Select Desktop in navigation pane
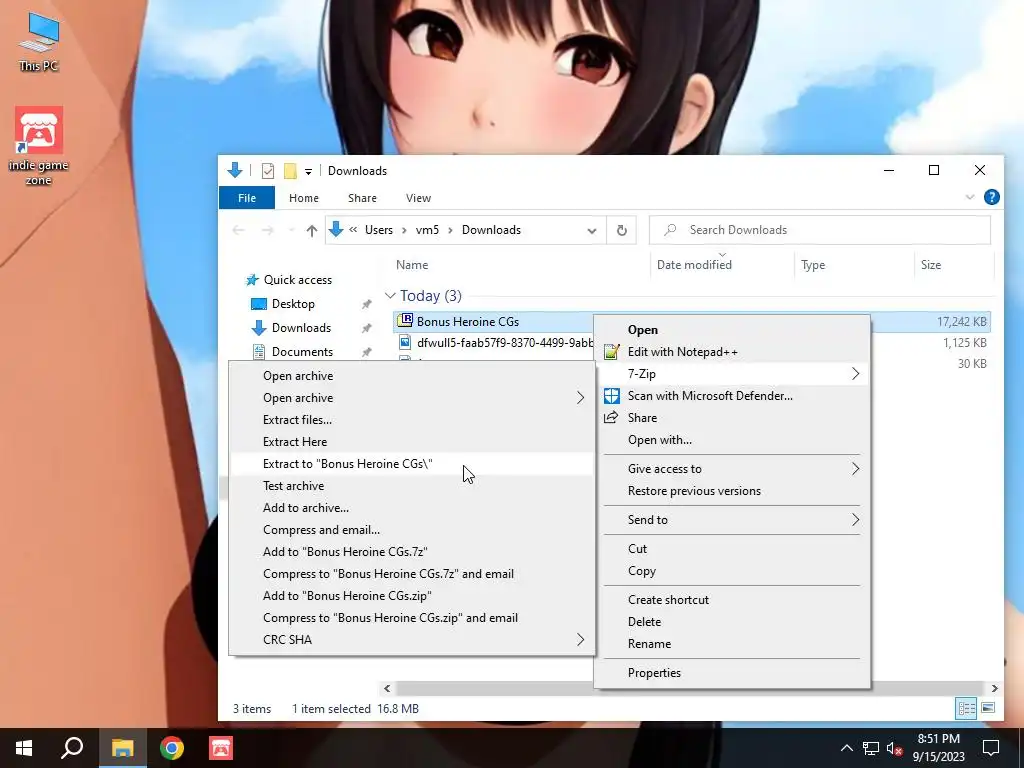Image resolution: width=1024 pixels, height=768 pixels. coord(293,304)
